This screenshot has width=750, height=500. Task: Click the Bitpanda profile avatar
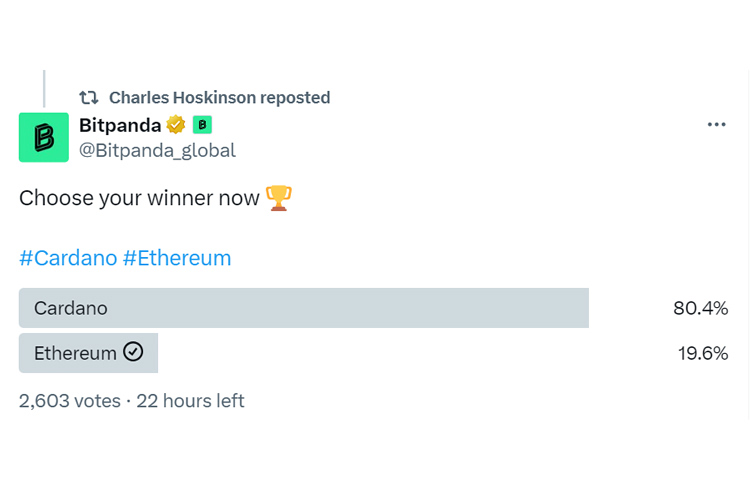pos(43,137)
